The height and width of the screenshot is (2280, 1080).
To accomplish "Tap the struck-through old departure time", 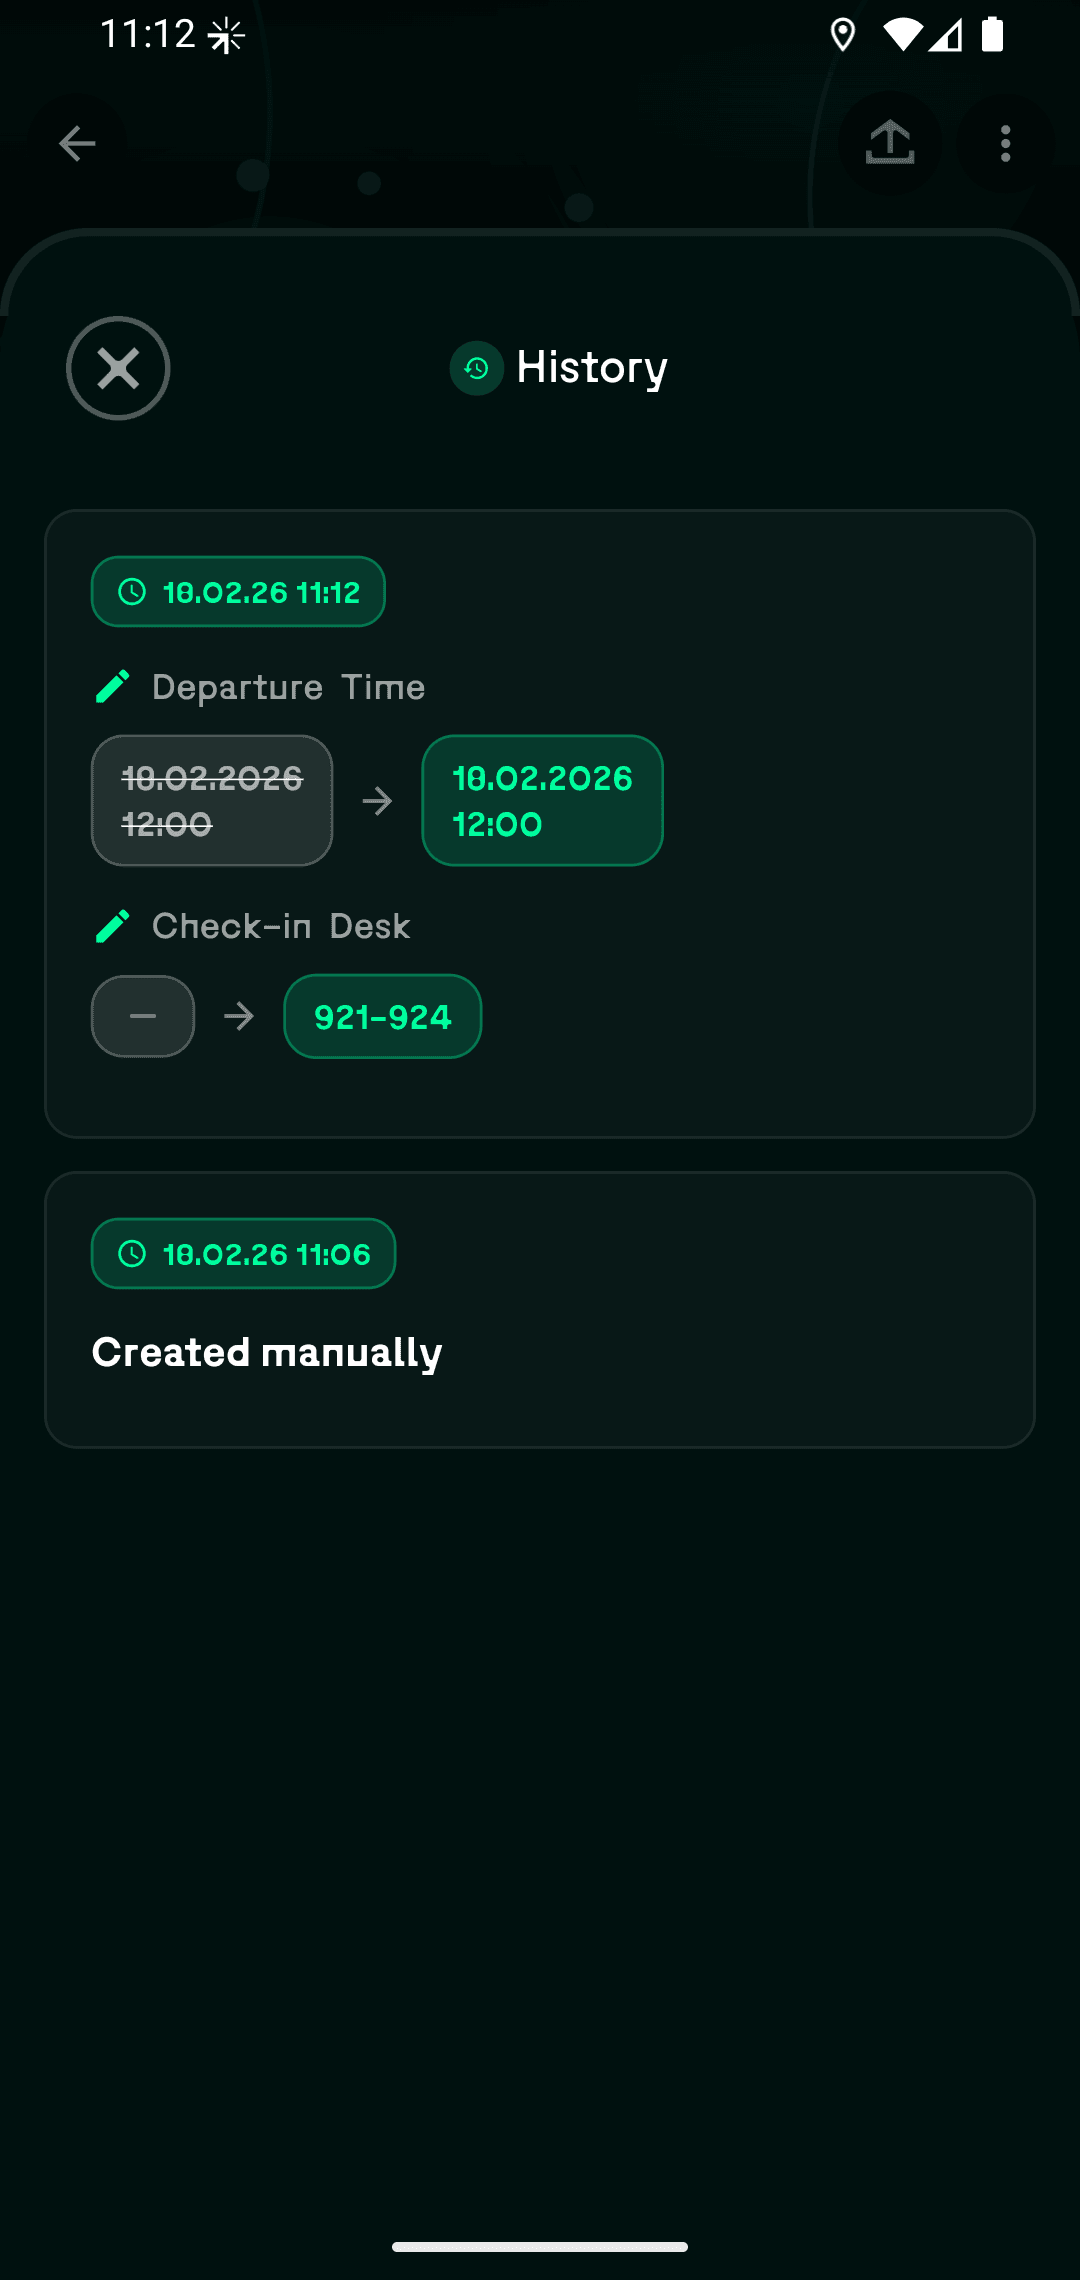I will 212,801.
